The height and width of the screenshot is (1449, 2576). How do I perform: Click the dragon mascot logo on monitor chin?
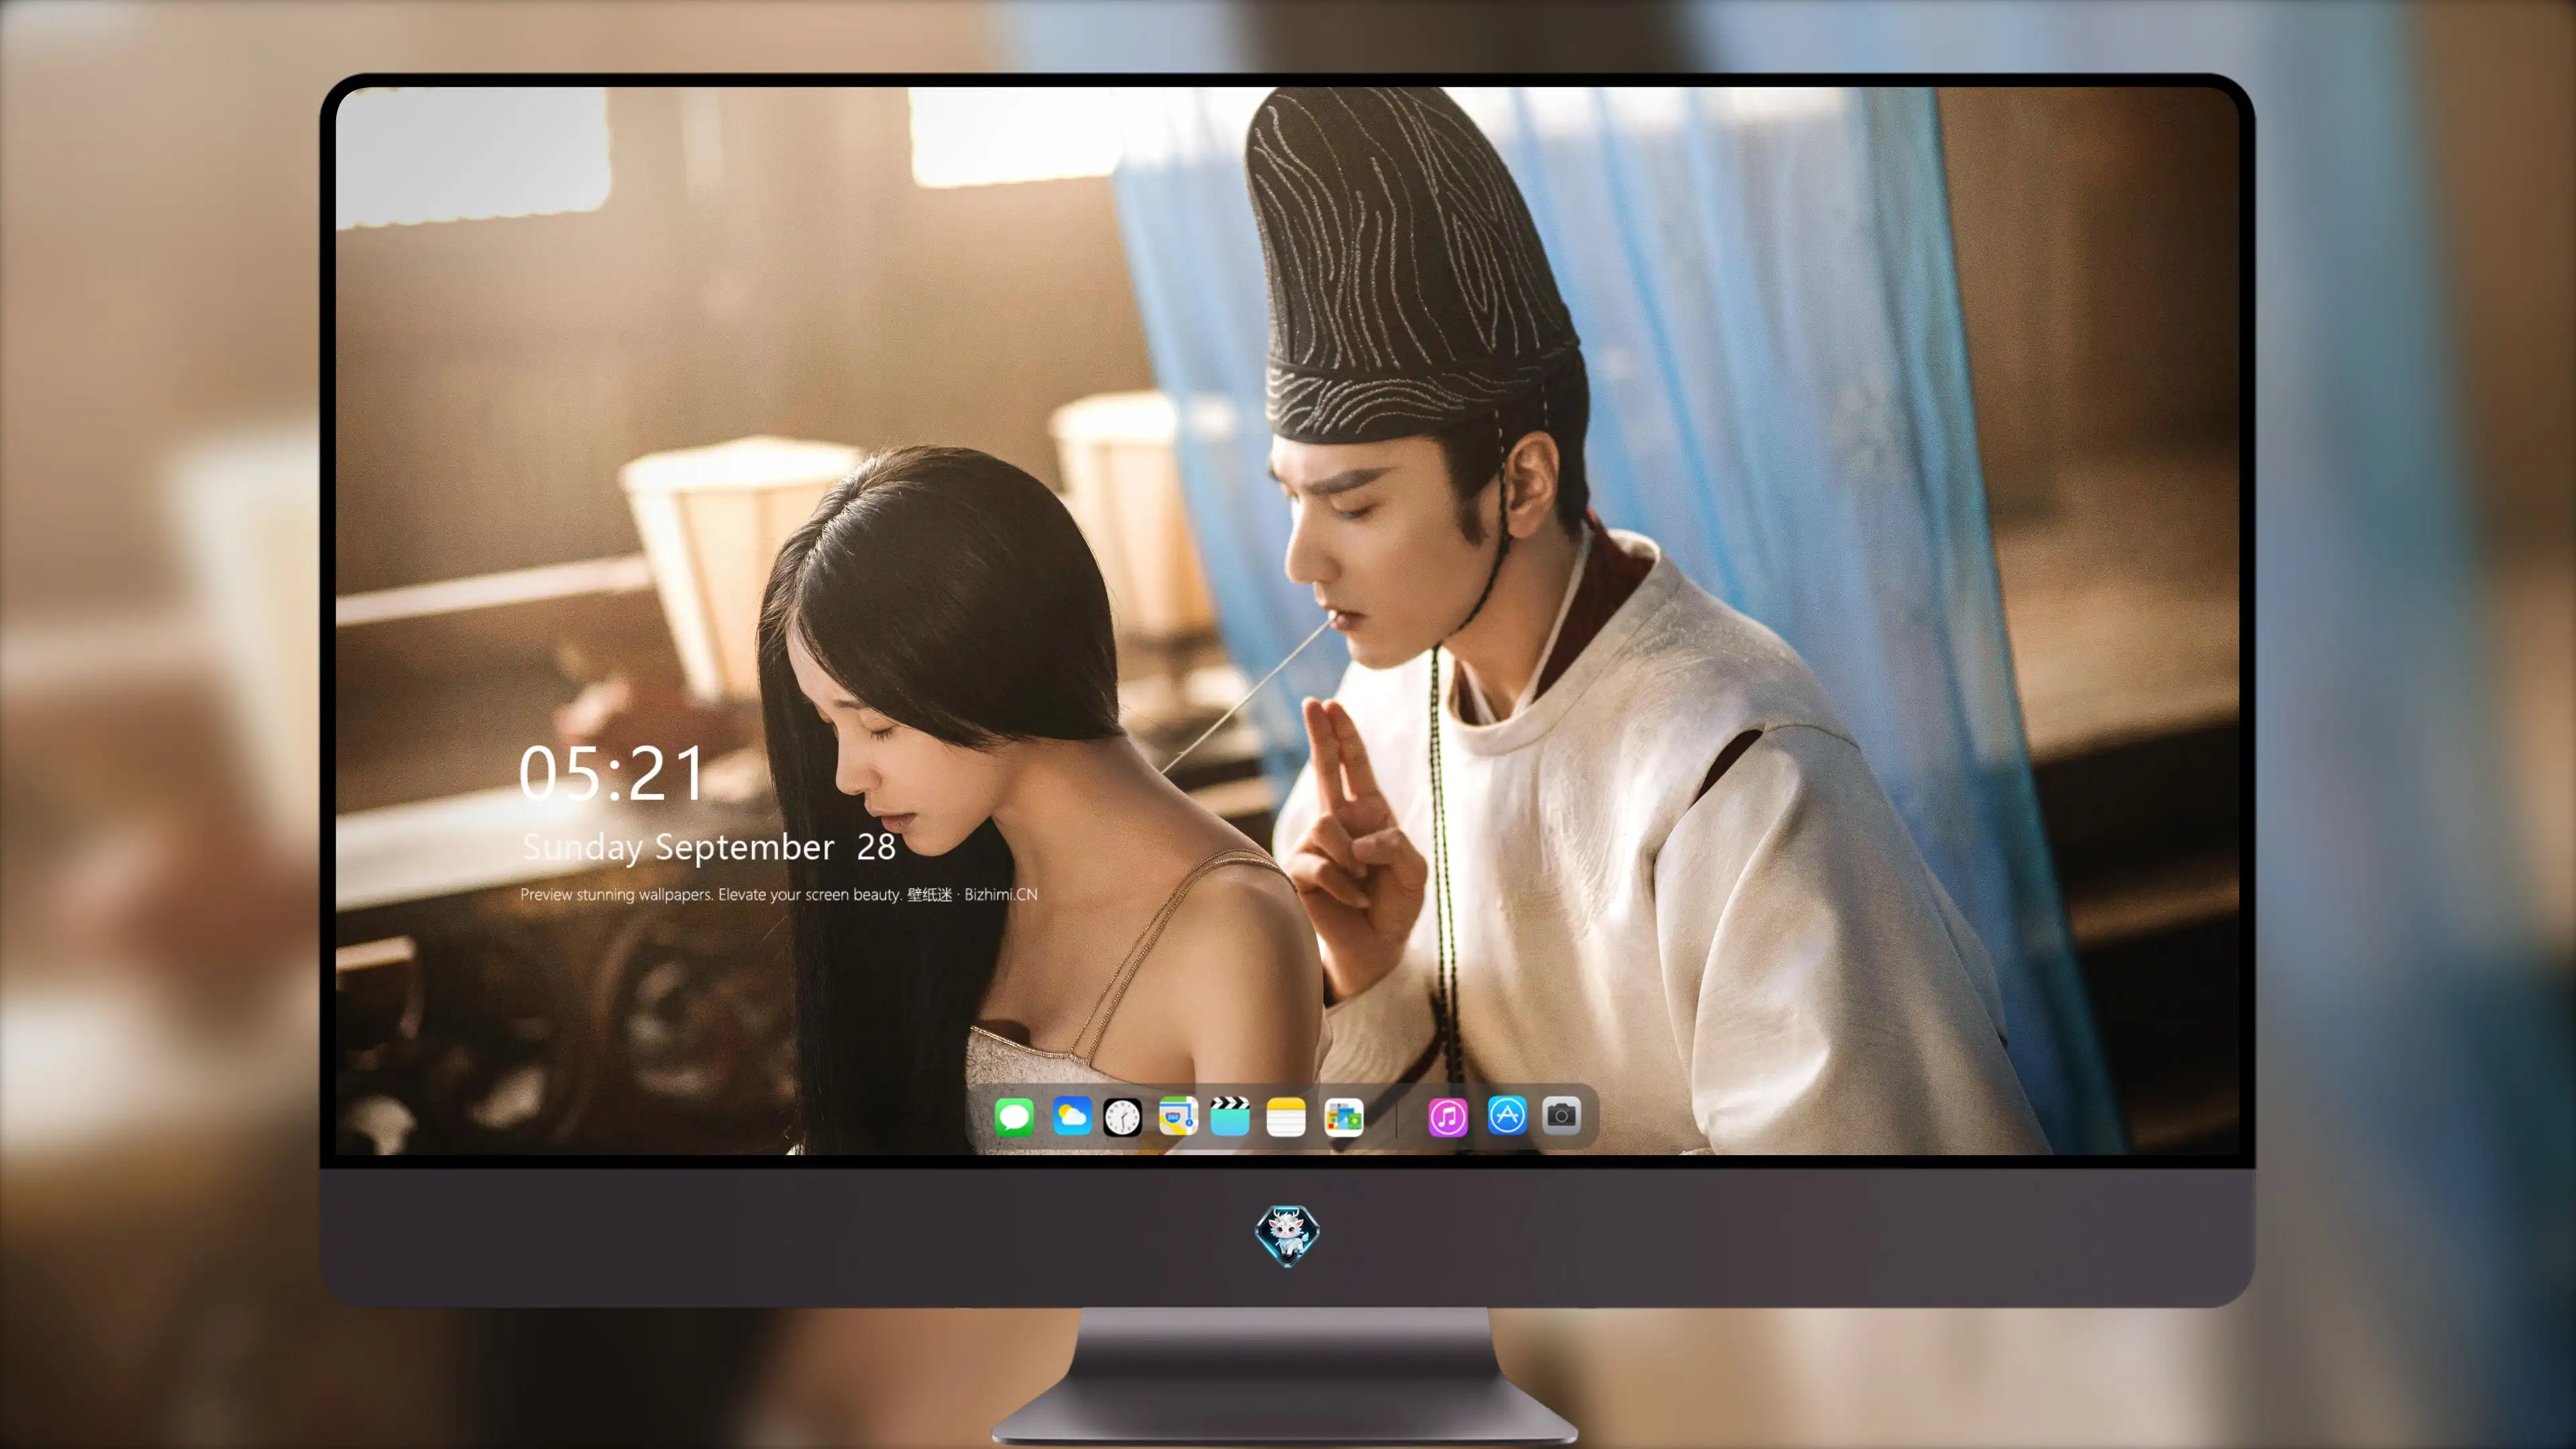click(1287, 1235)
